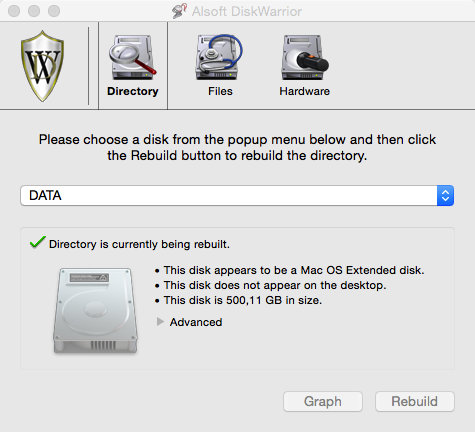Open the Directory magnifying glass disk icon
475x432 pixels.
pyautogui.click(x=133, y=57)
